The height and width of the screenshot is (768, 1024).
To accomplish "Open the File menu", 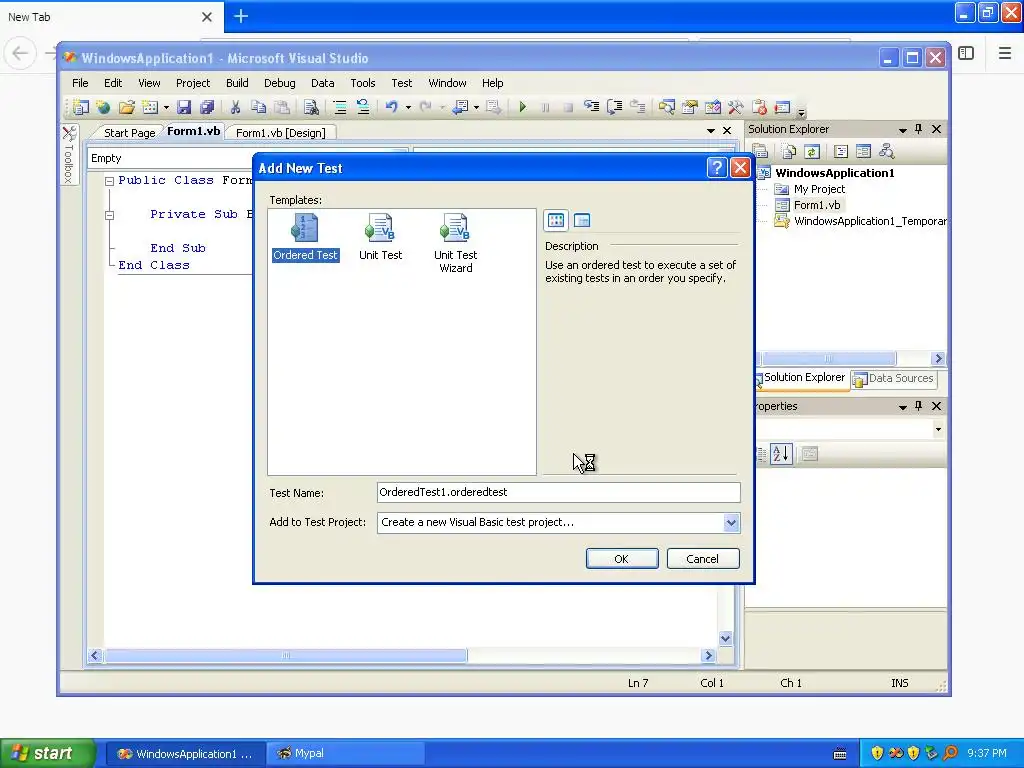I will click(80, 83).
